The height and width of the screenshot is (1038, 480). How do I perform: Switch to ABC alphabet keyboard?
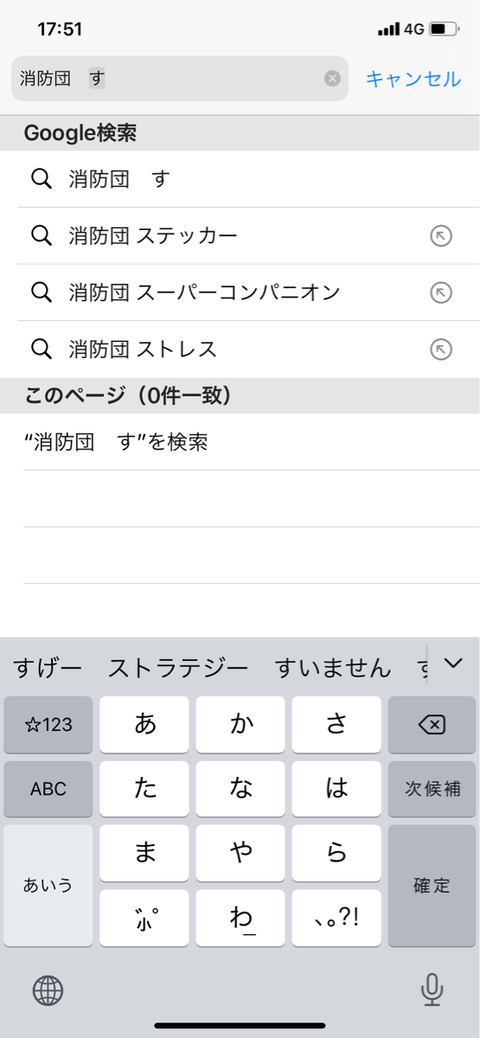tap(48, 789)
